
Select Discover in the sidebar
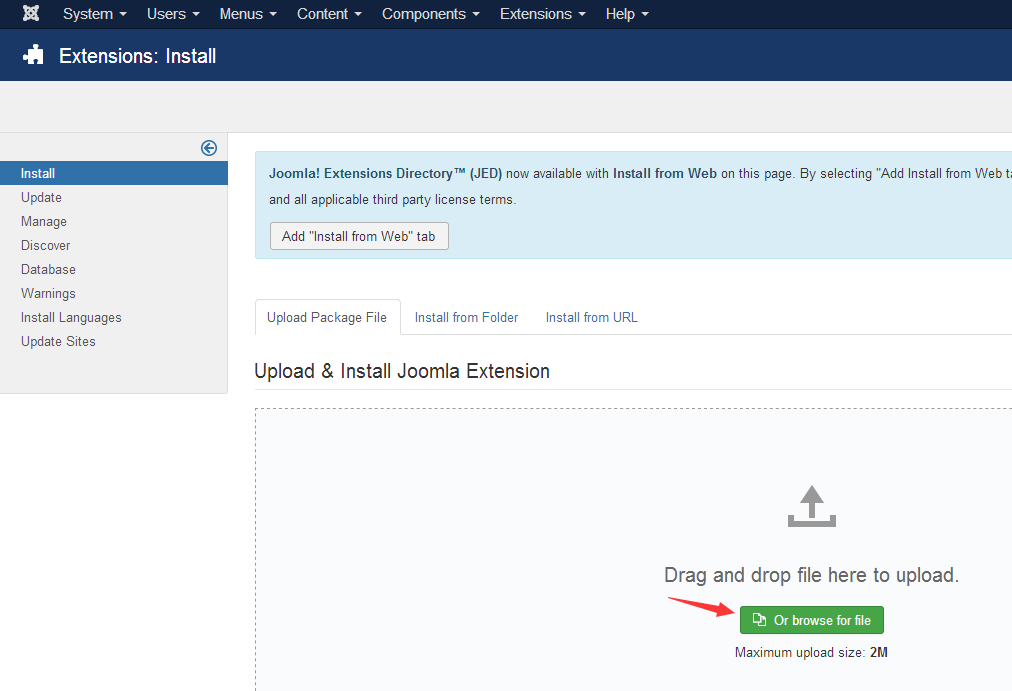point(45,245)
